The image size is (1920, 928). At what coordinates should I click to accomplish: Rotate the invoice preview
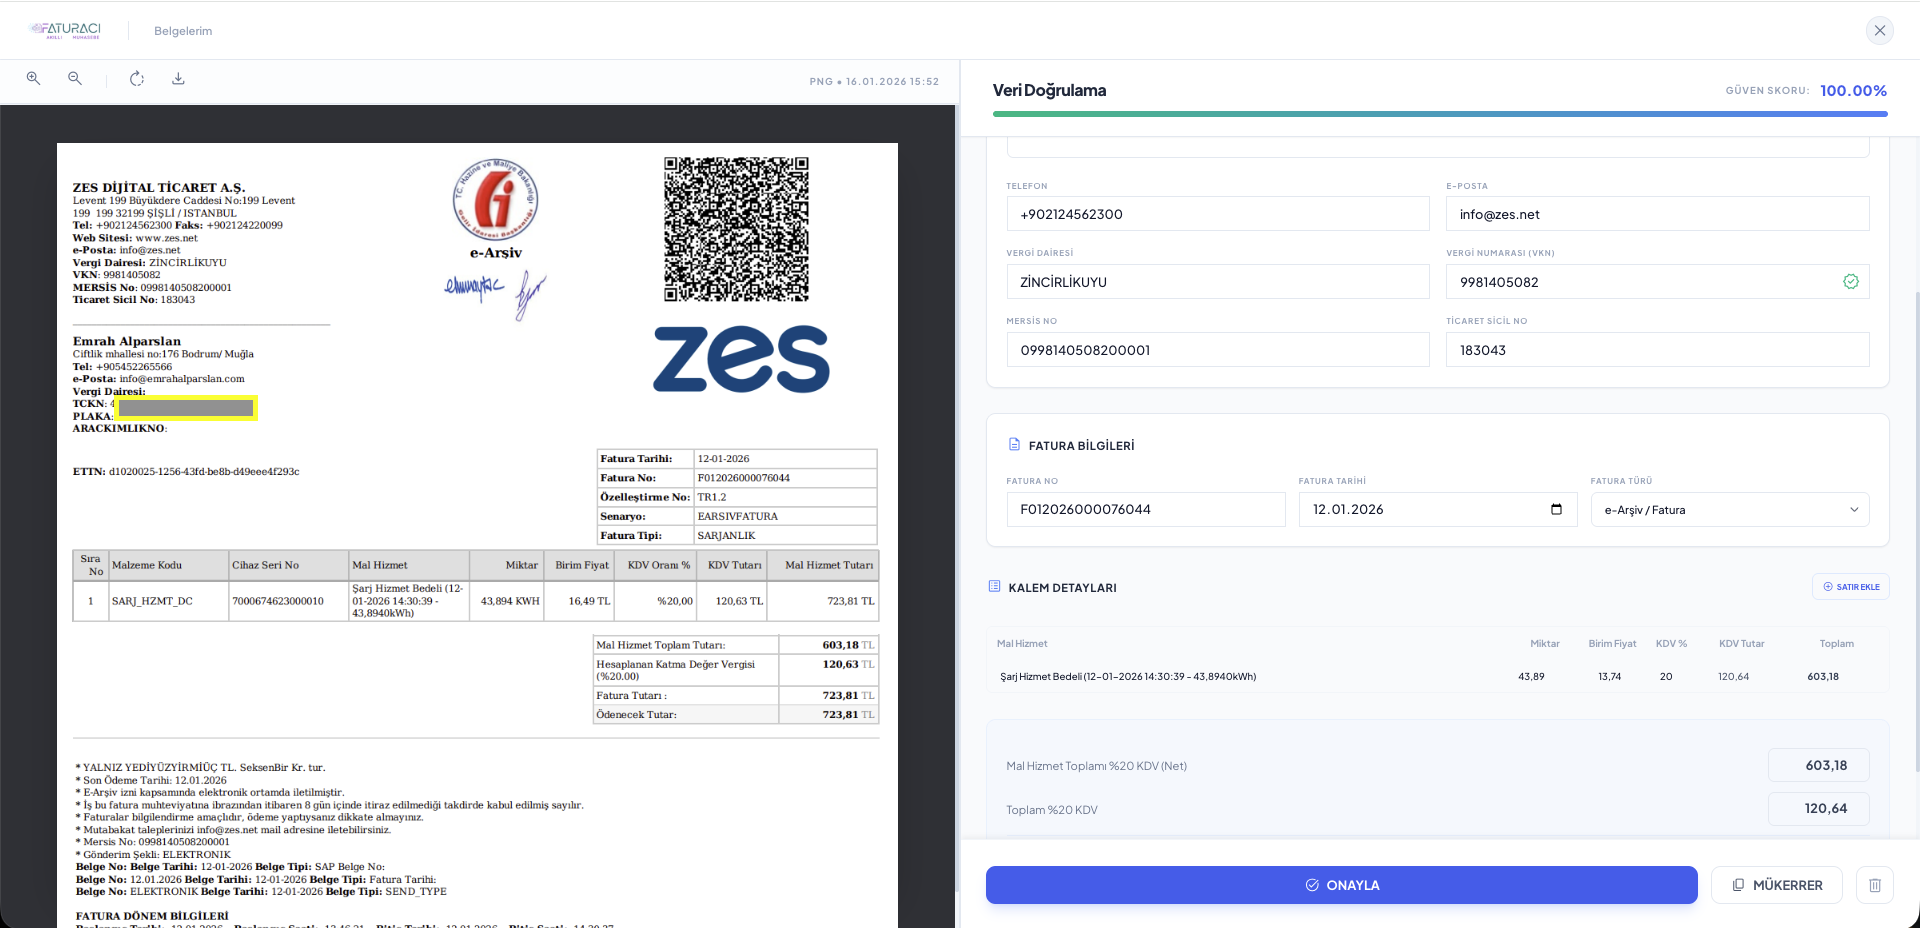(x=137, y=78)
